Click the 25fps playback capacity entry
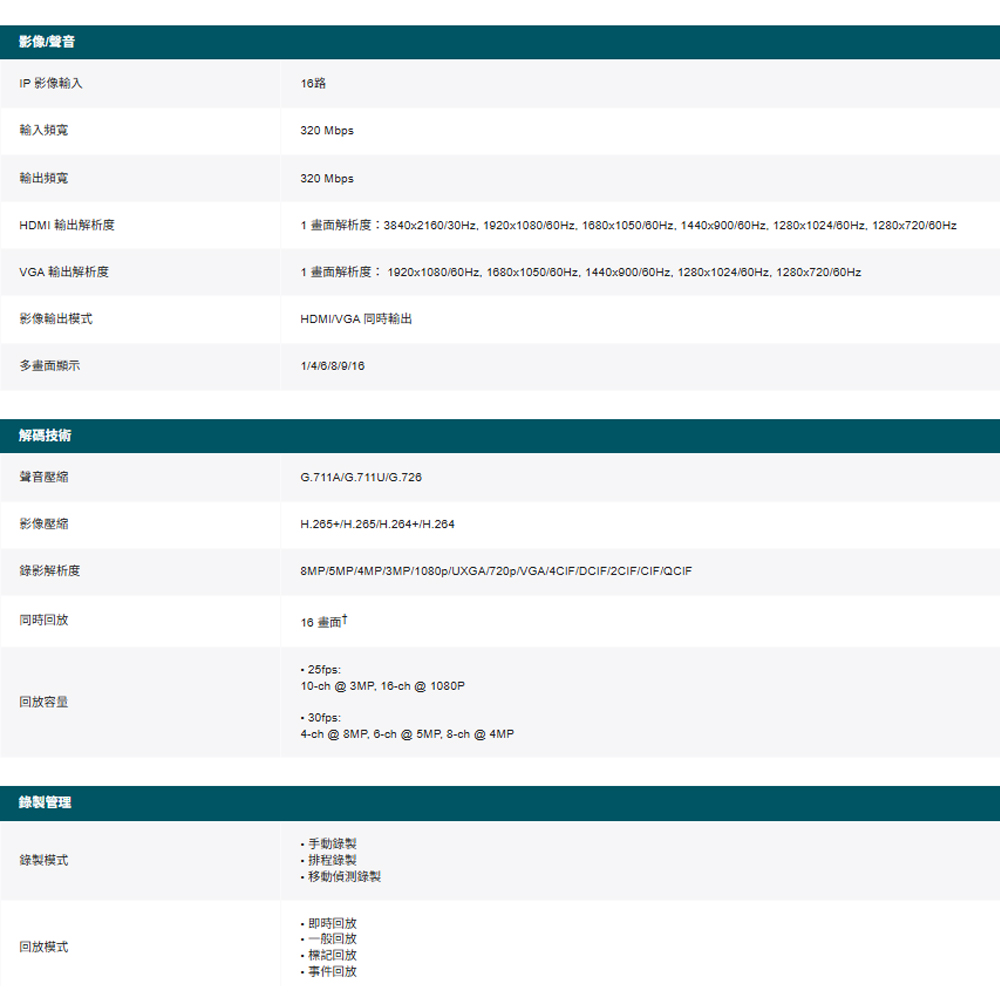This screenshot has height=1000, width=1000. (383, 678)
